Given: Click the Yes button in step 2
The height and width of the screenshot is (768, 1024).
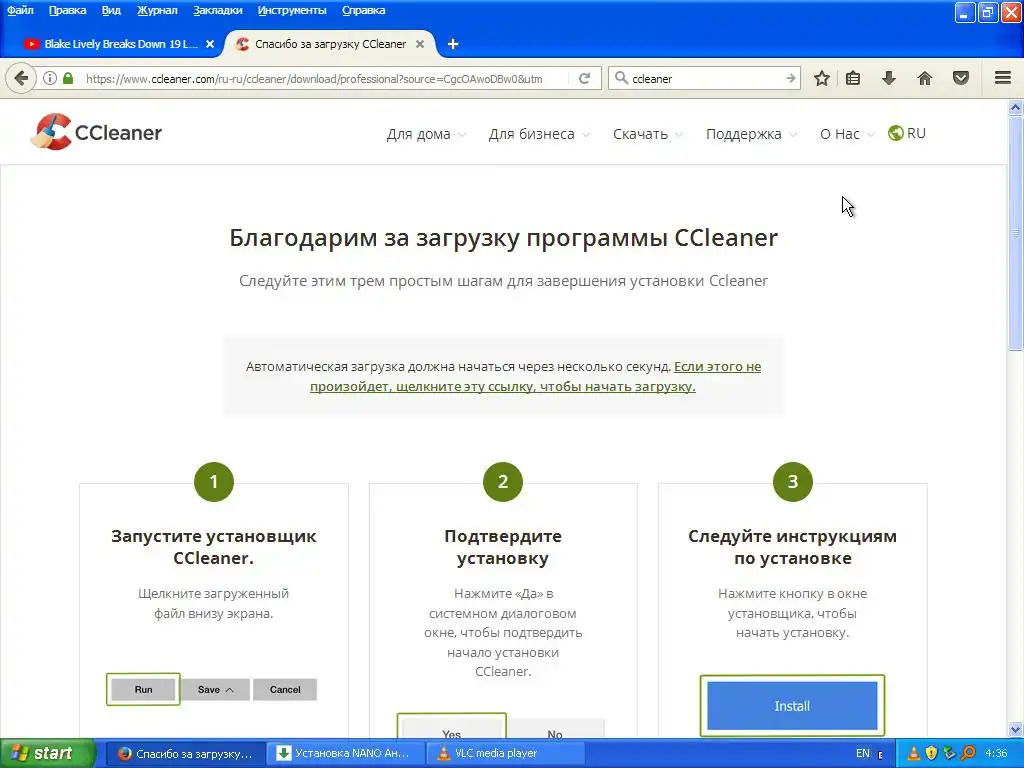Looking at the screenshot, I should point(451,729).
